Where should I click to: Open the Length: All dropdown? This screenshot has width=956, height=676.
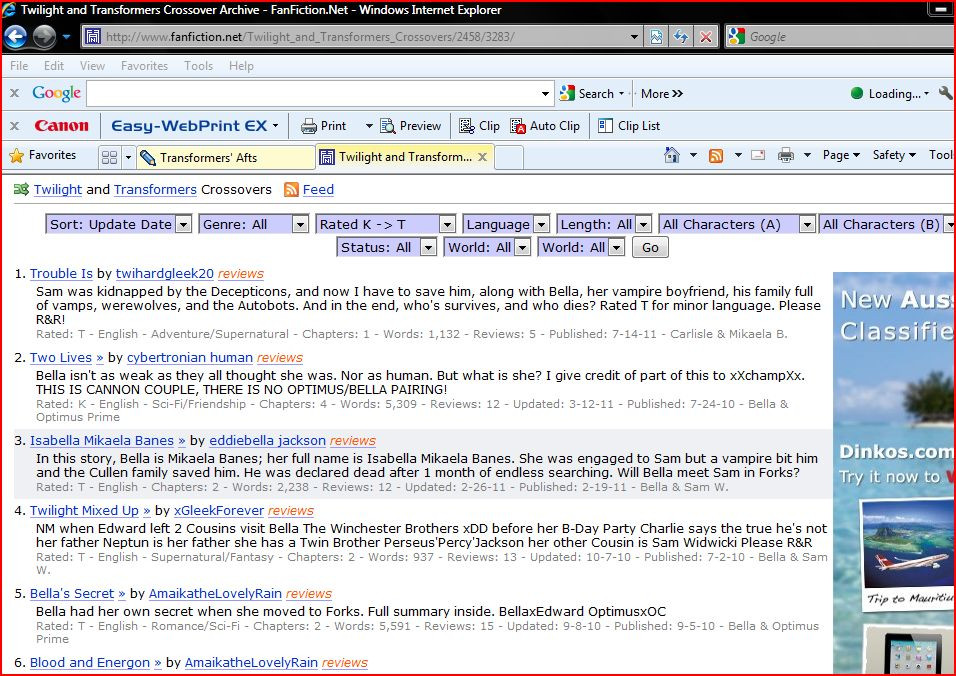(604, 224)
